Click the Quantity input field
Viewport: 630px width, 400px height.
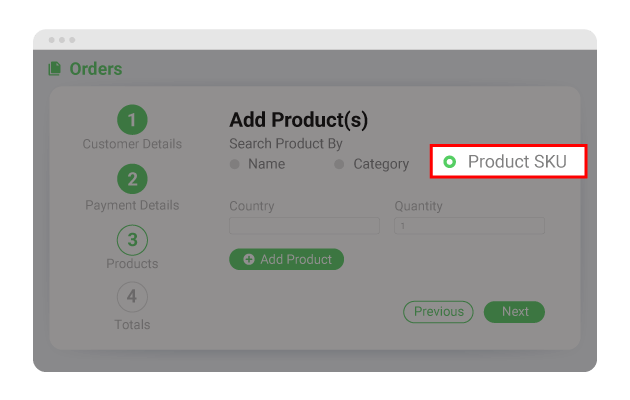click(469, 226)
